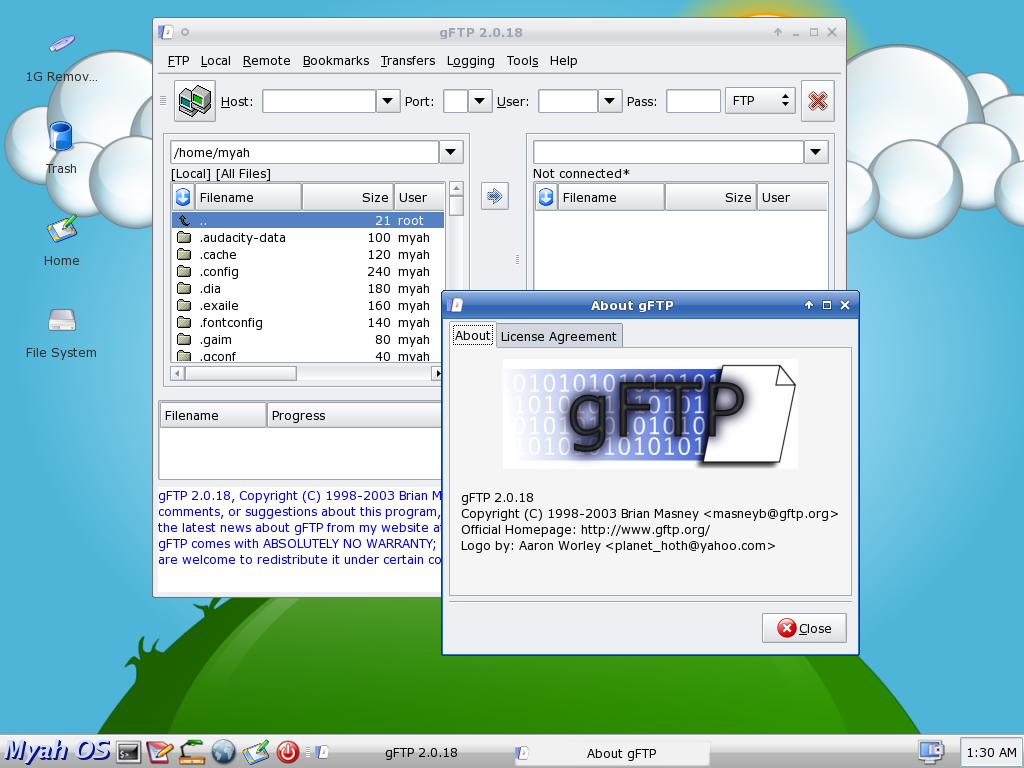Click the red X stop transfer button
This screenshot has height=768, width=1024.
click(818, 101)
